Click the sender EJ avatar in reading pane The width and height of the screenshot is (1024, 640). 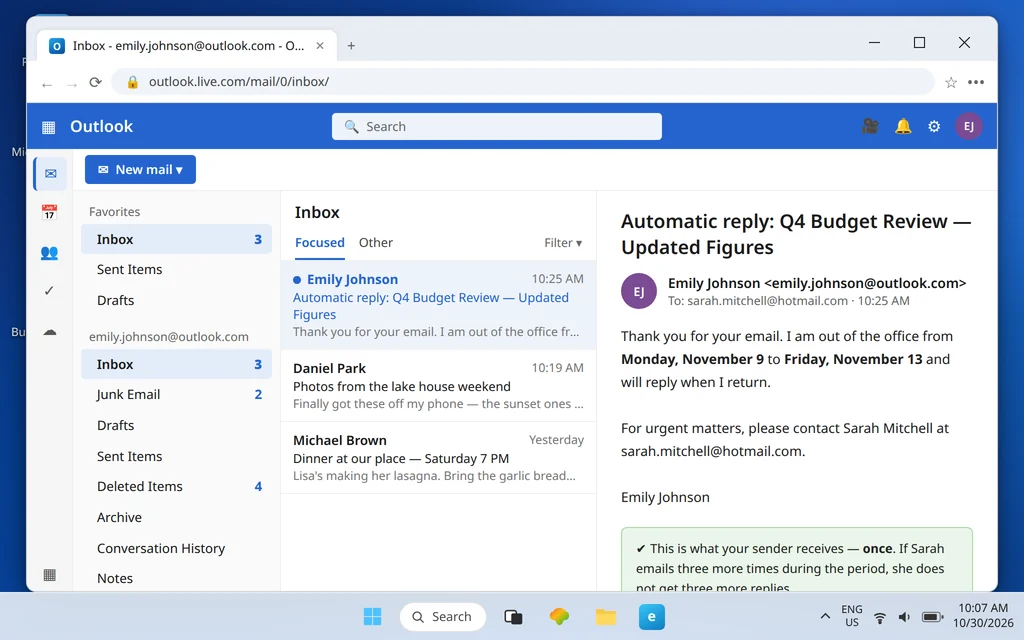point(639,291)
